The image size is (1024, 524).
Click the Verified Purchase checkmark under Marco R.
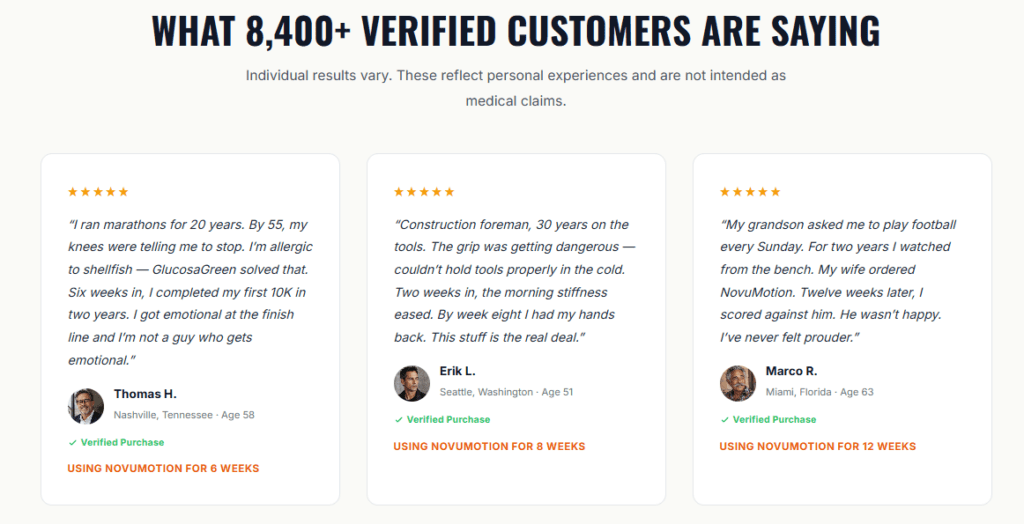click(724, 419)
